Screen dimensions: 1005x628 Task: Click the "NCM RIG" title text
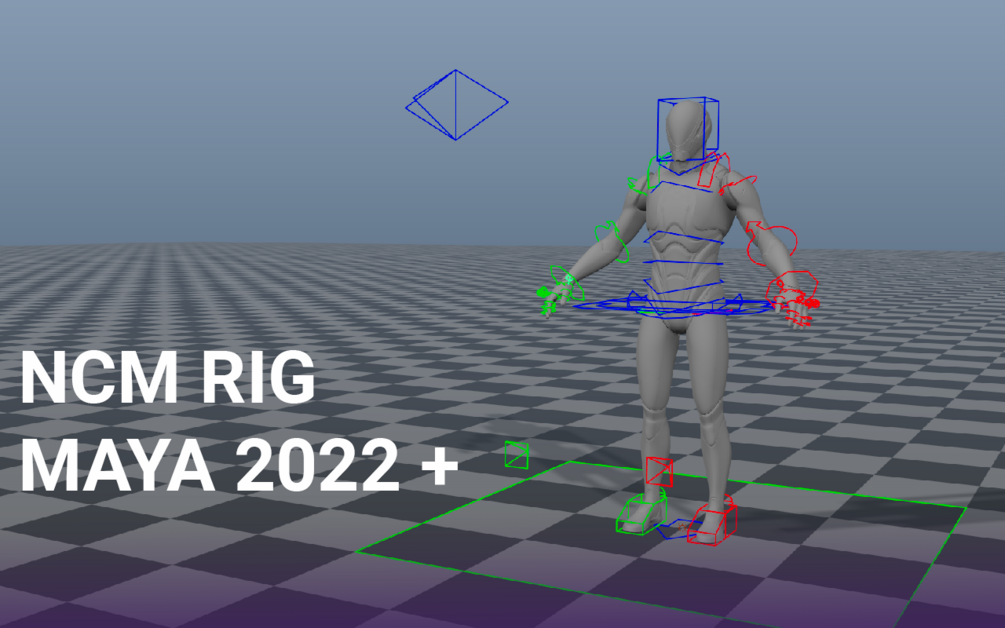tap(168, 377)
